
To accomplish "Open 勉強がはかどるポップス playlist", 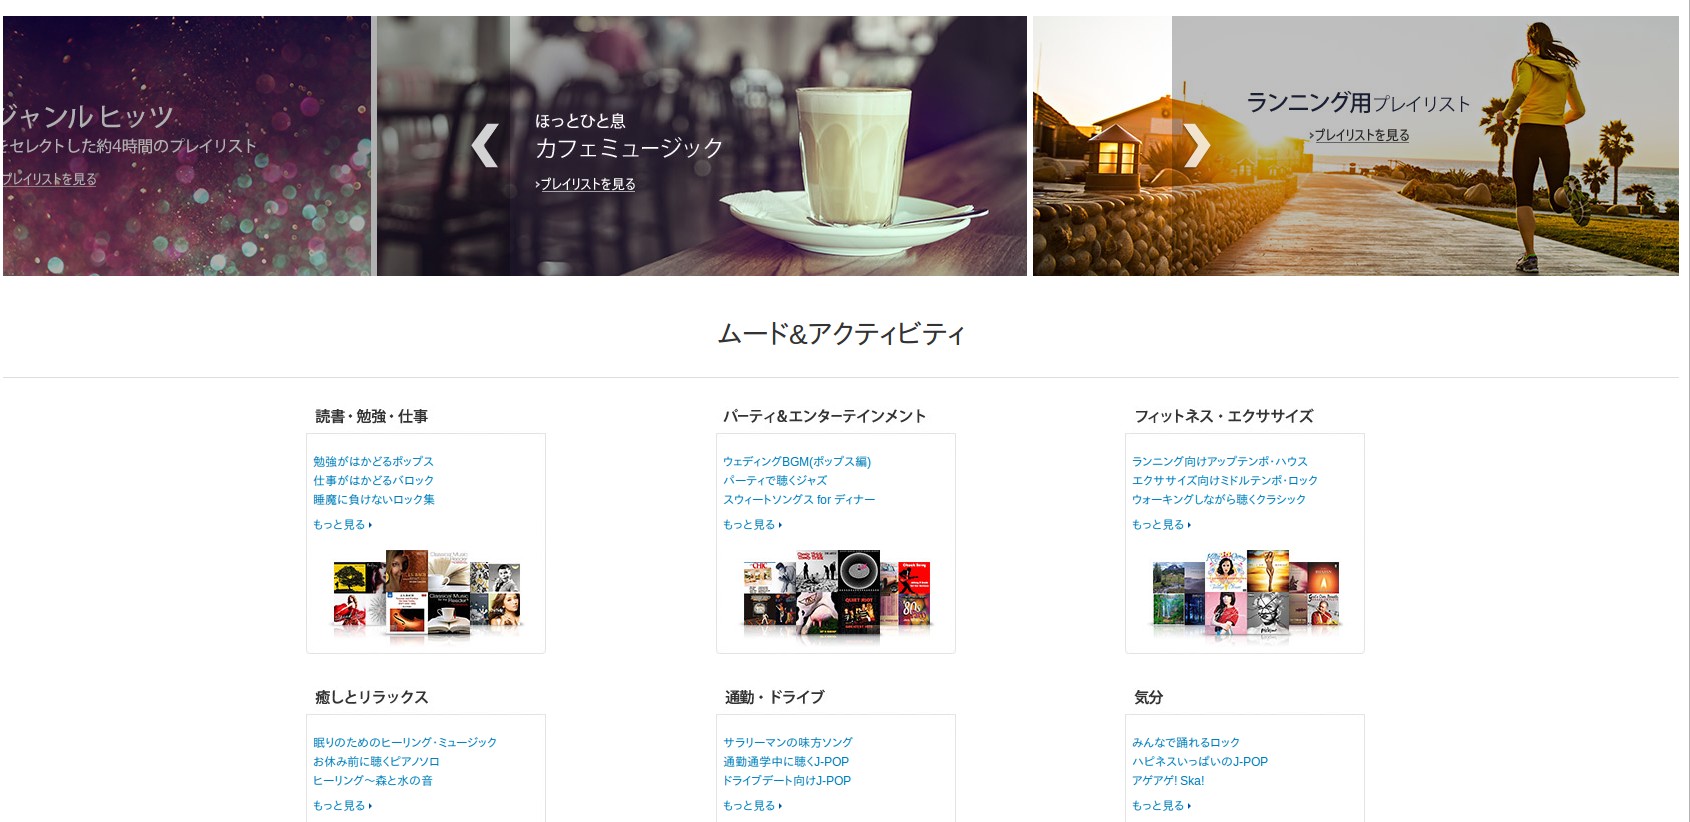I will click(373, 461).
